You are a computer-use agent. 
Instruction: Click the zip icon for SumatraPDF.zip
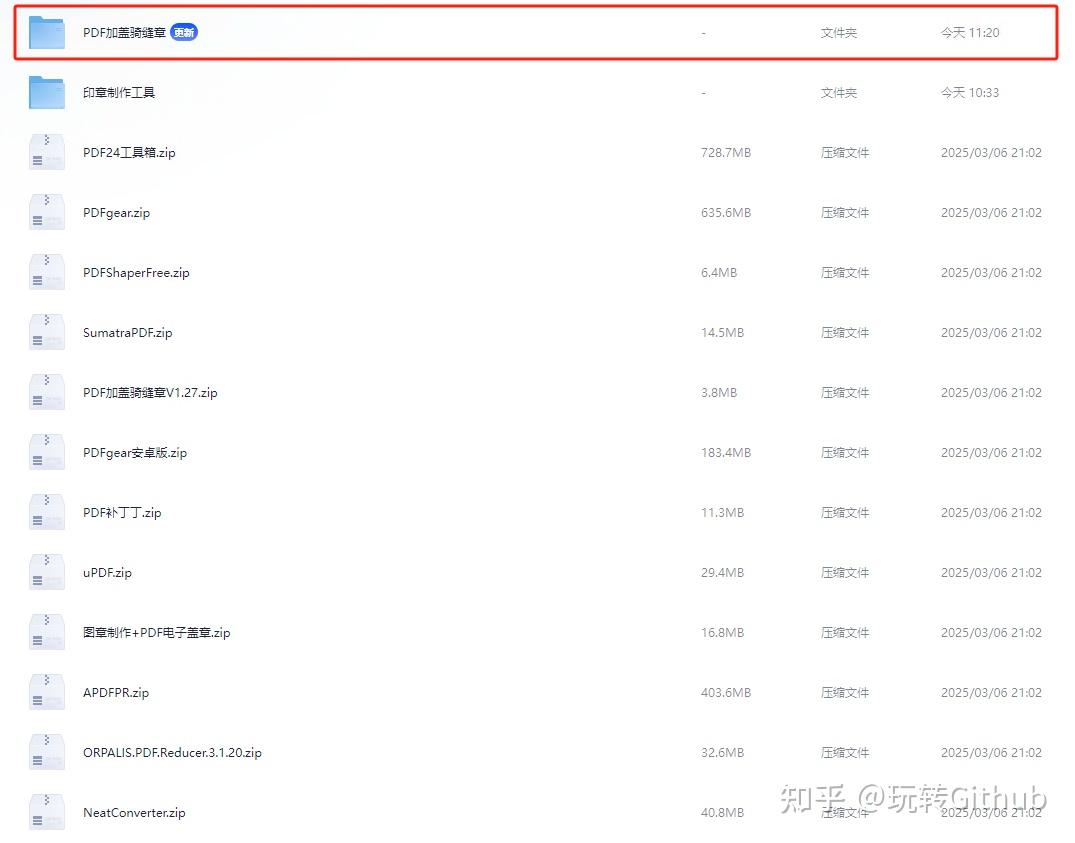tap(47, 332)
